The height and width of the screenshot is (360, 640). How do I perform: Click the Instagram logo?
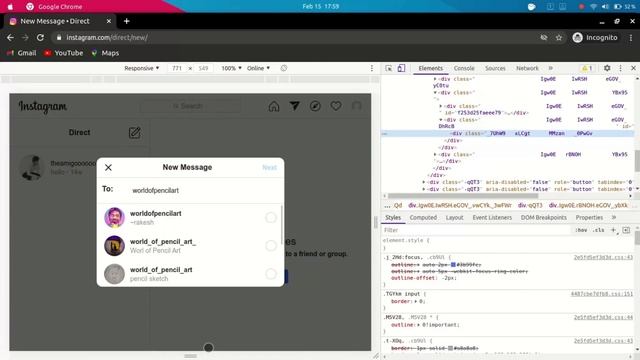coord(42,107)
